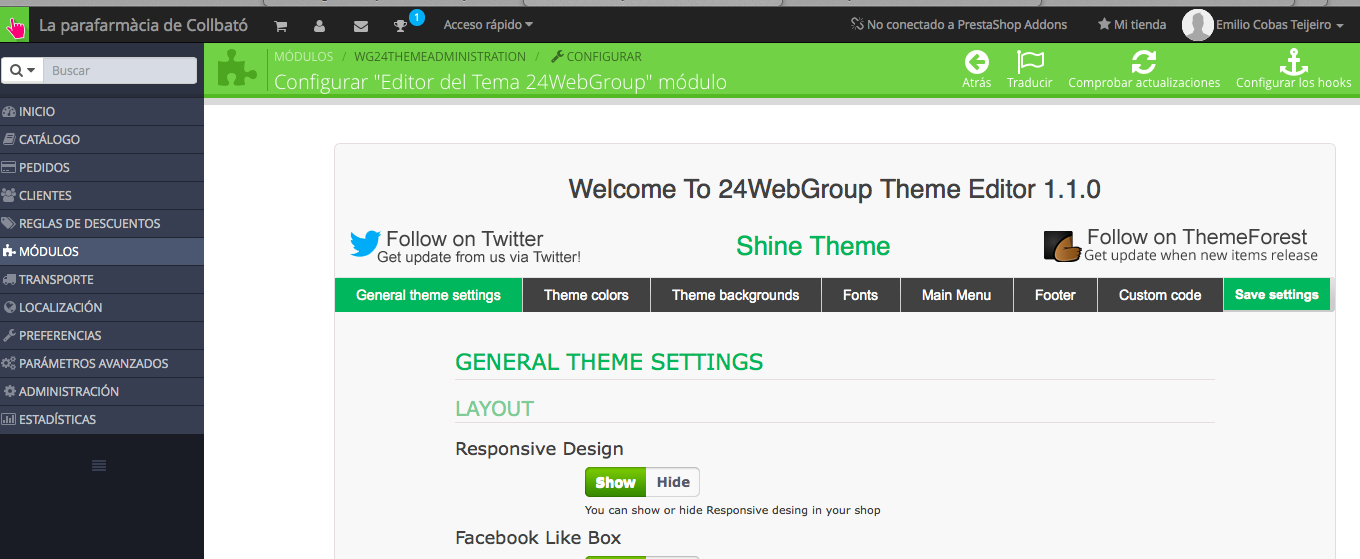Open Administración in the sidebar
The width and height of the screenshot is (1360, 559).
[x=102, y=392]
